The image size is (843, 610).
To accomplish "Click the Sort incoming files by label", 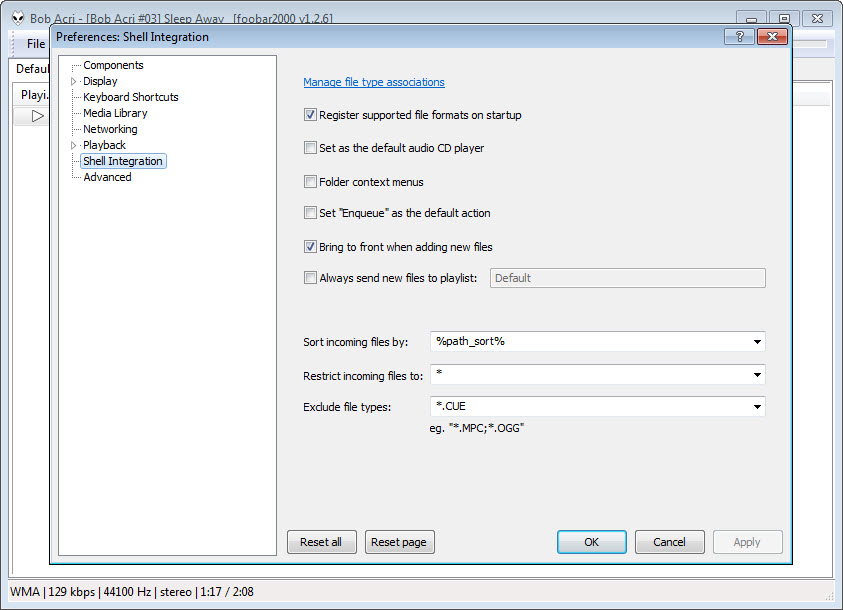I will (355, 342).
